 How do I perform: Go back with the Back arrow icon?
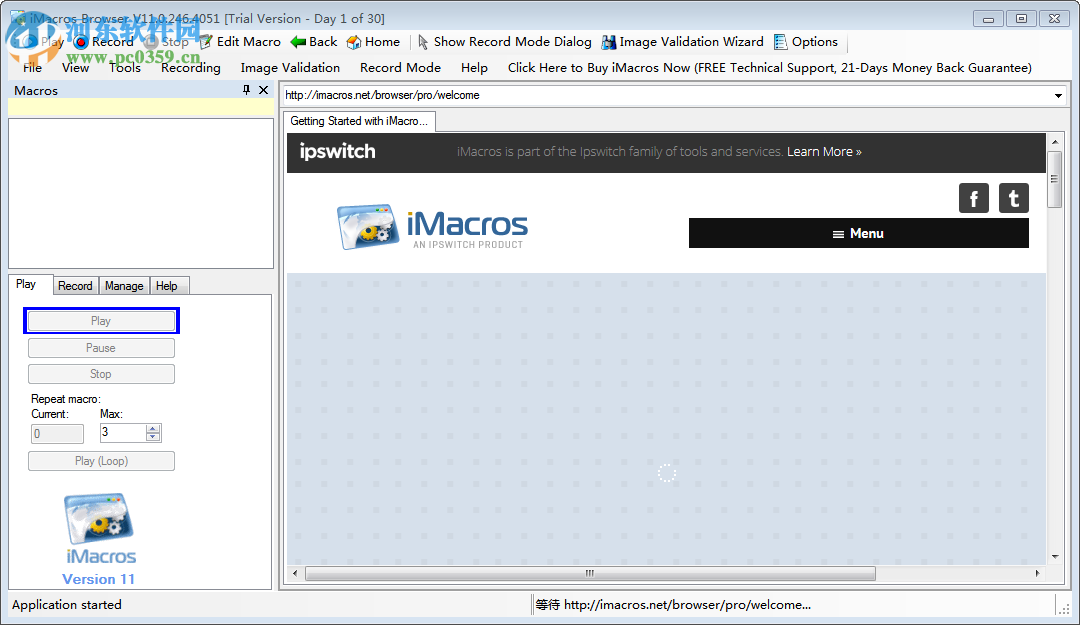click(298, 42)
